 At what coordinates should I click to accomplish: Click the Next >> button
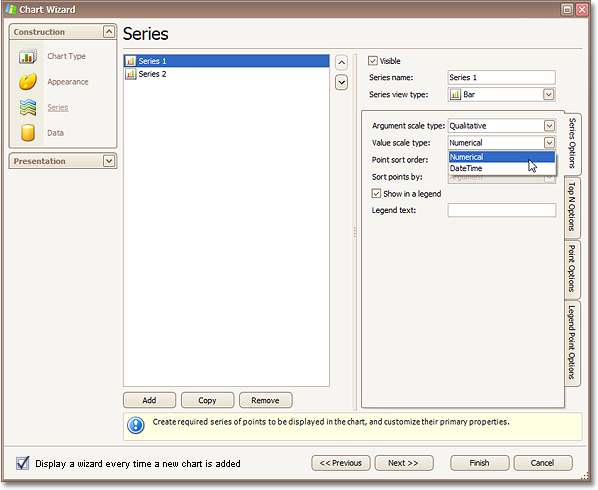pos(403,463)
